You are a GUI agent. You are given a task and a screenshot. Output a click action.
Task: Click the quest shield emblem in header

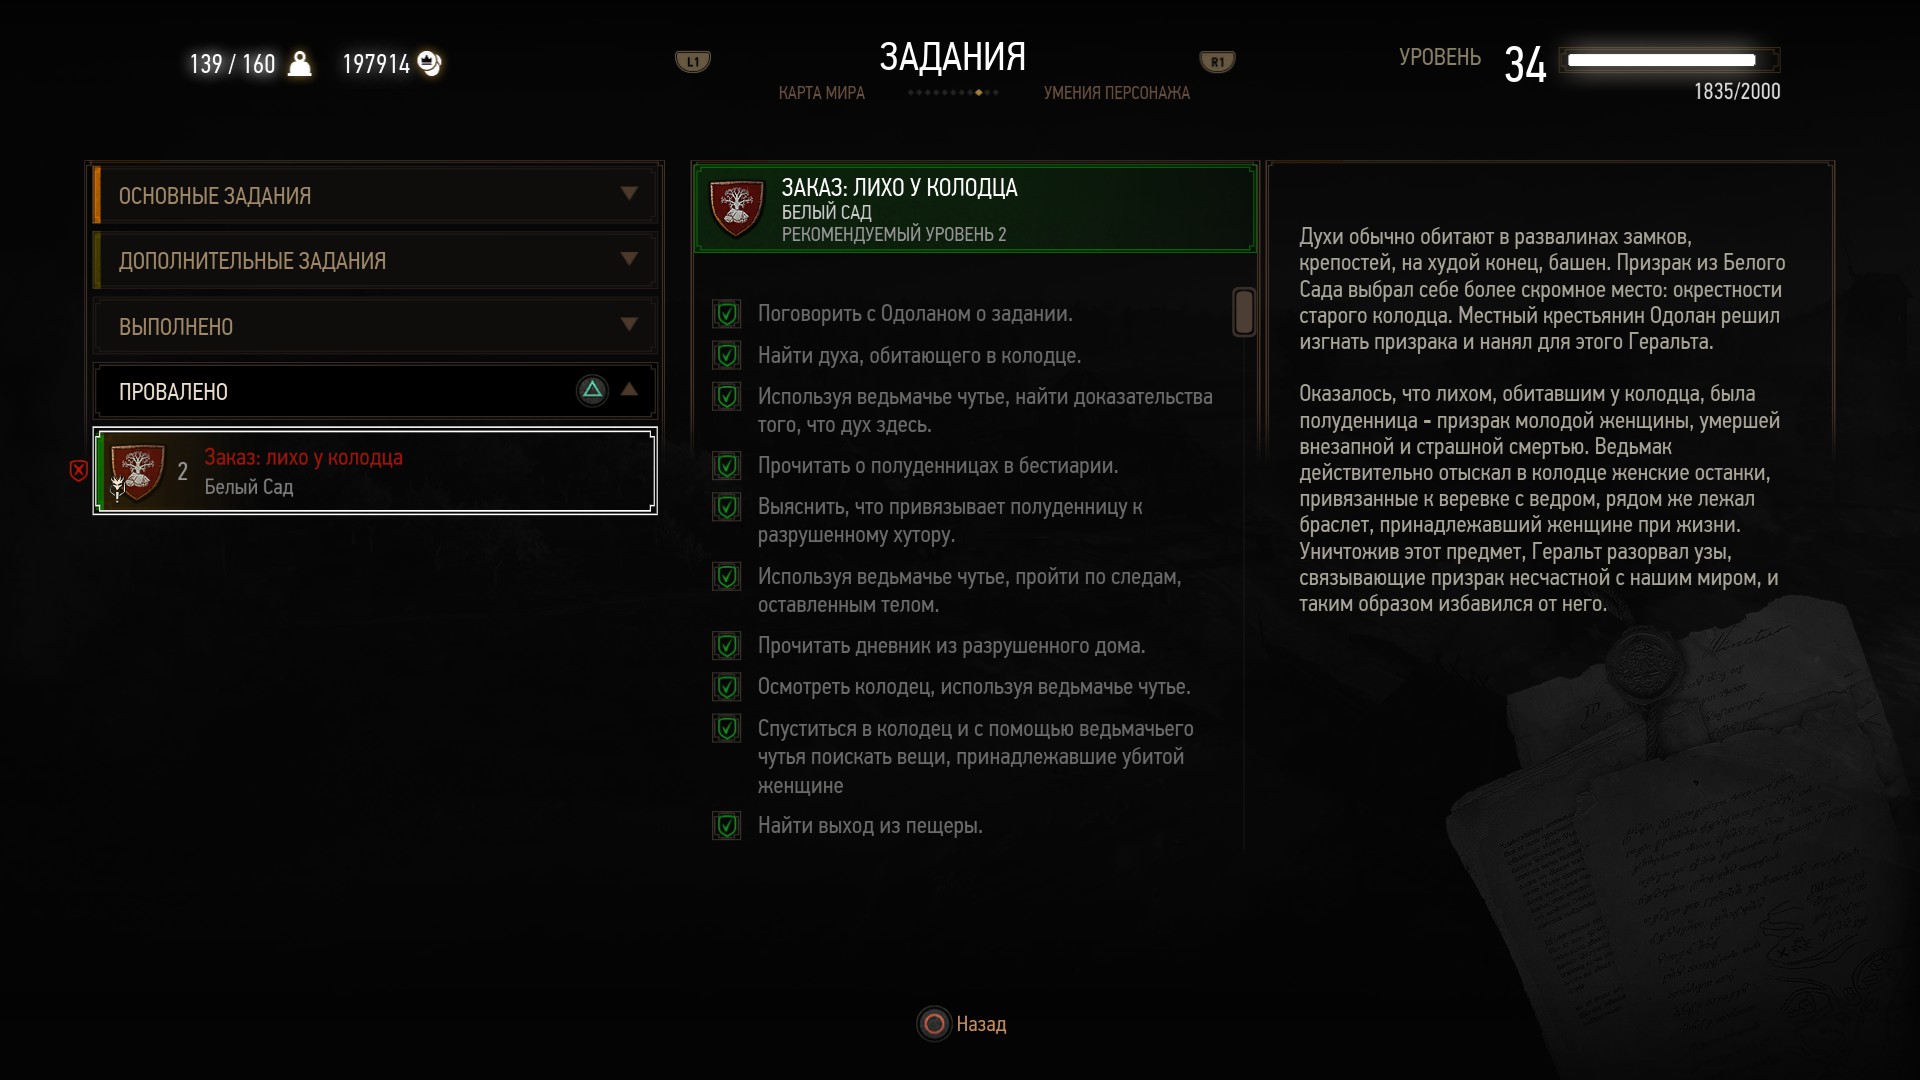coord(737,208)
